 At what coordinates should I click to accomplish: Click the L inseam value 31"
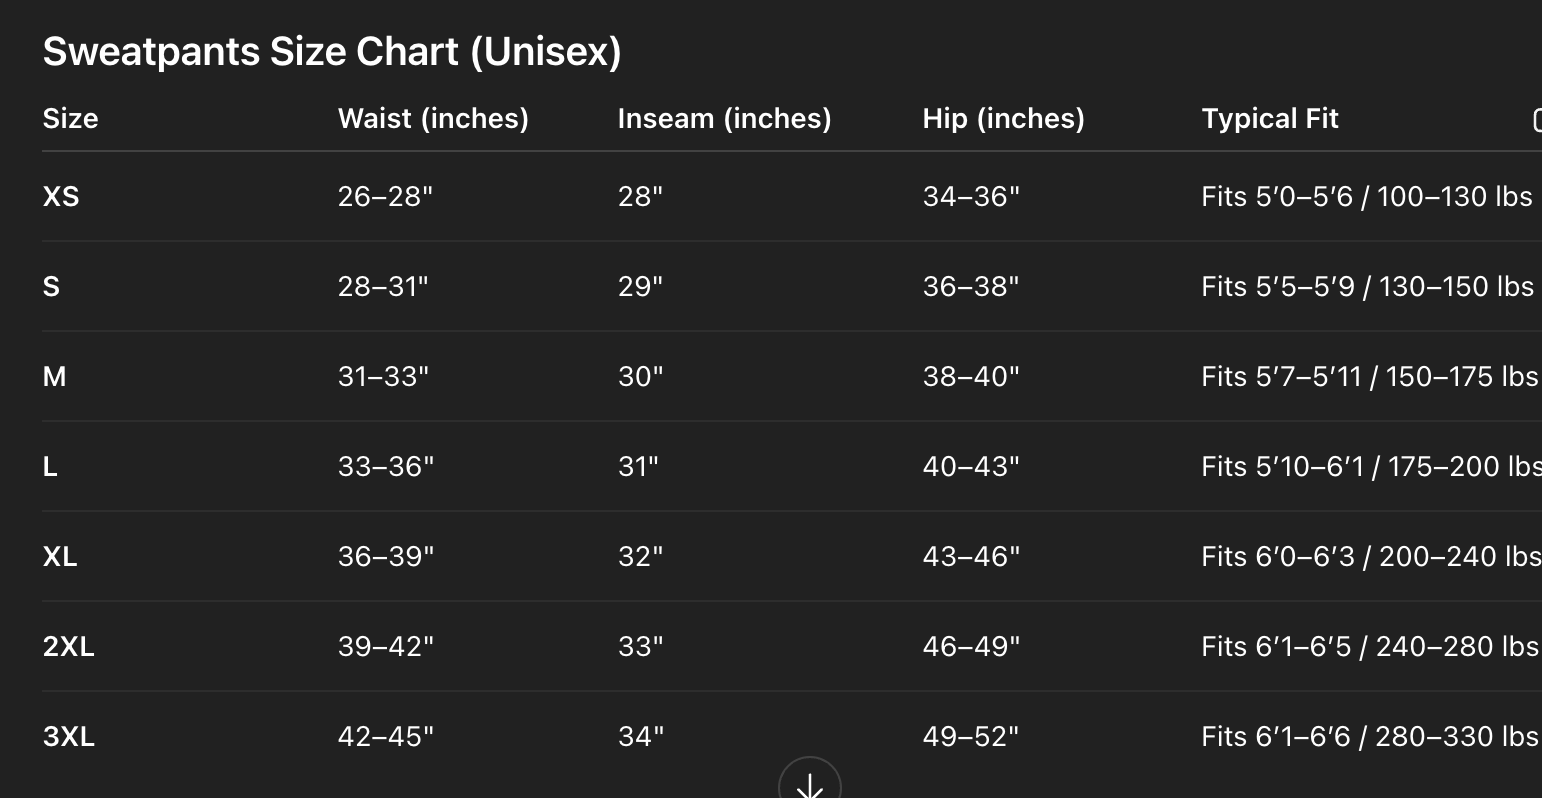click(638, 466)
